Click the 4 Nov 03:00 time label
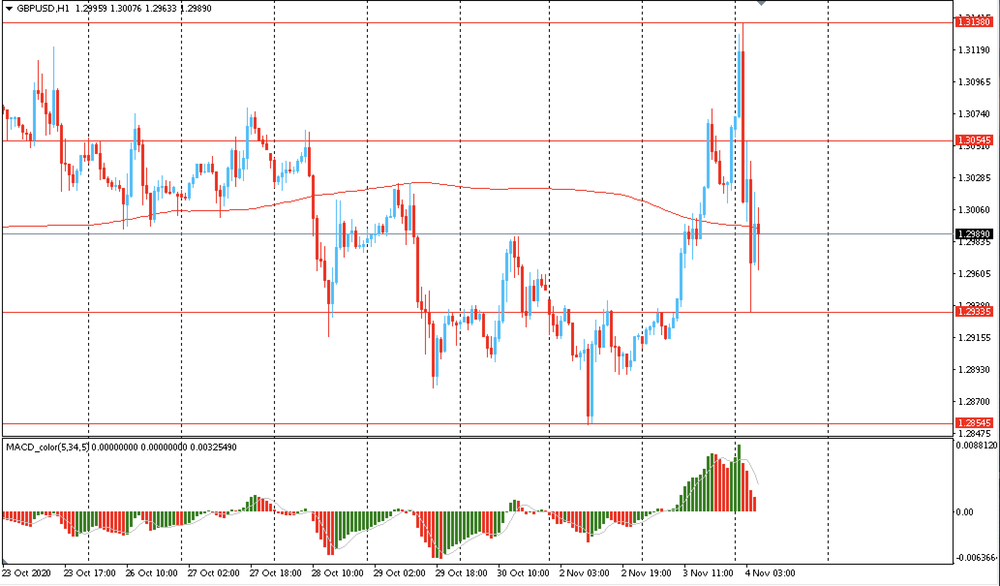The image size is (1000, 586). tap(770, 574)
